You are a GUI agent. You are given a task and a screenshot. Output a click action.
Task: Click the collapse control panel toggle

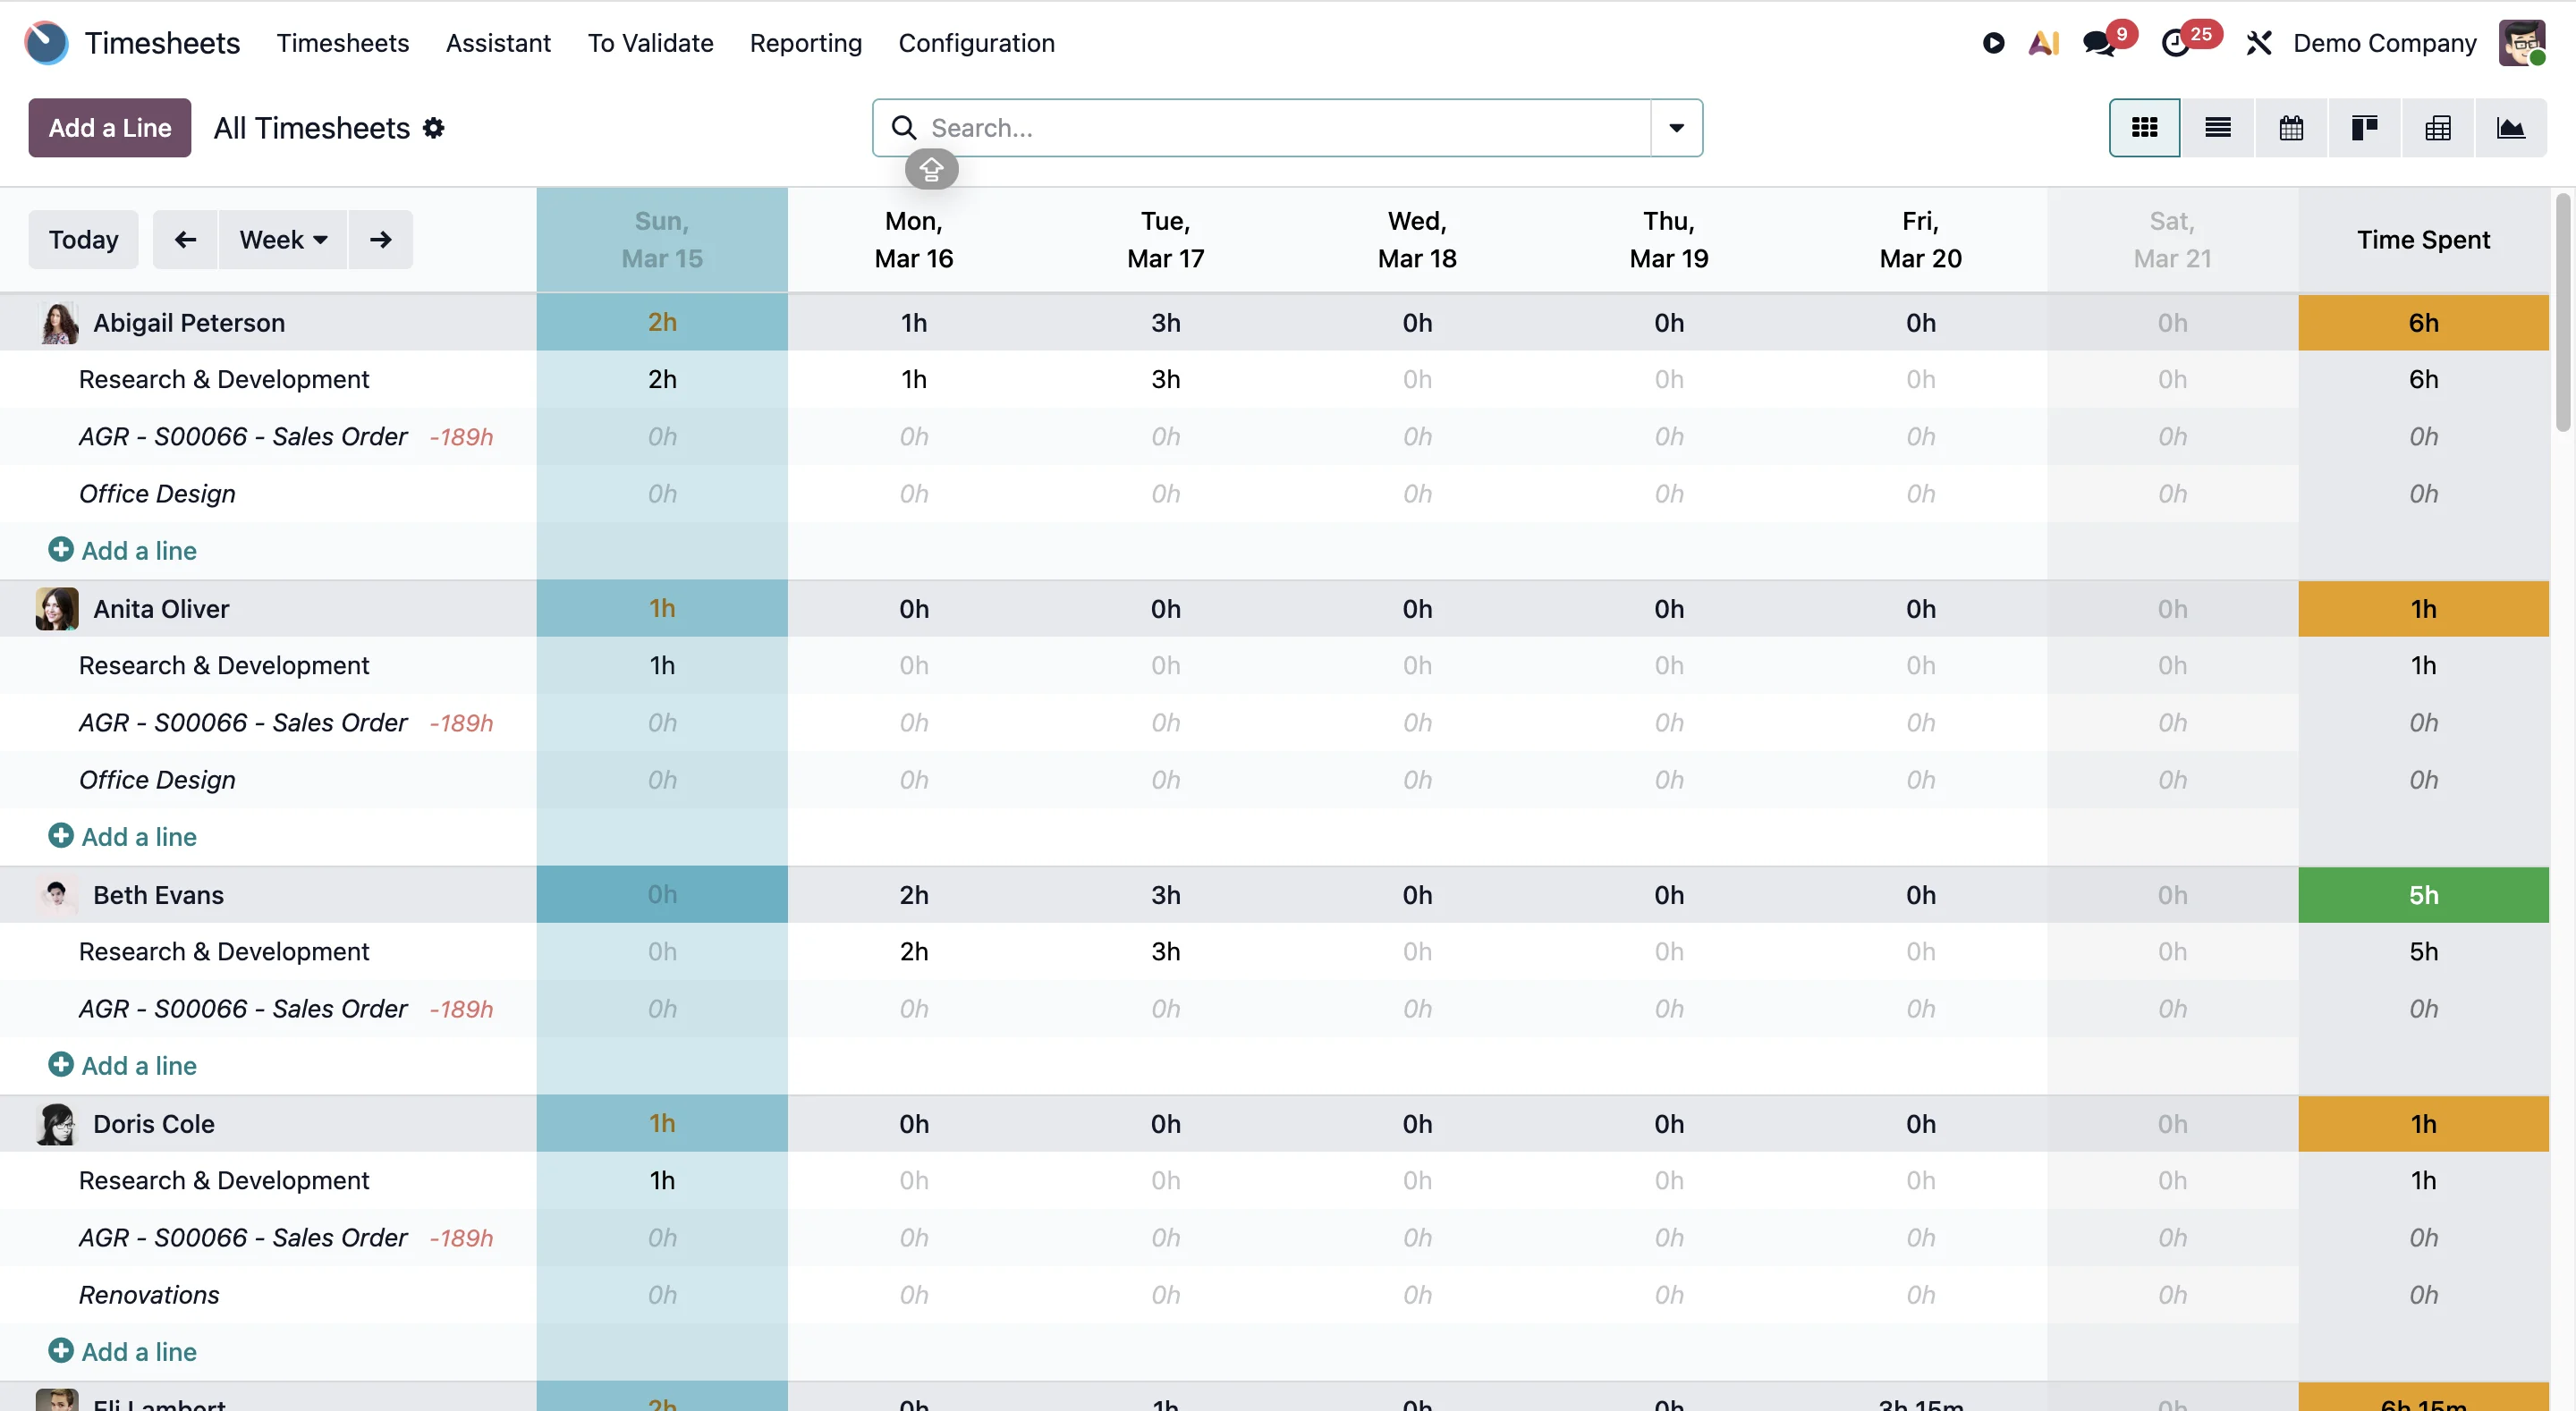tap(931, 169)
